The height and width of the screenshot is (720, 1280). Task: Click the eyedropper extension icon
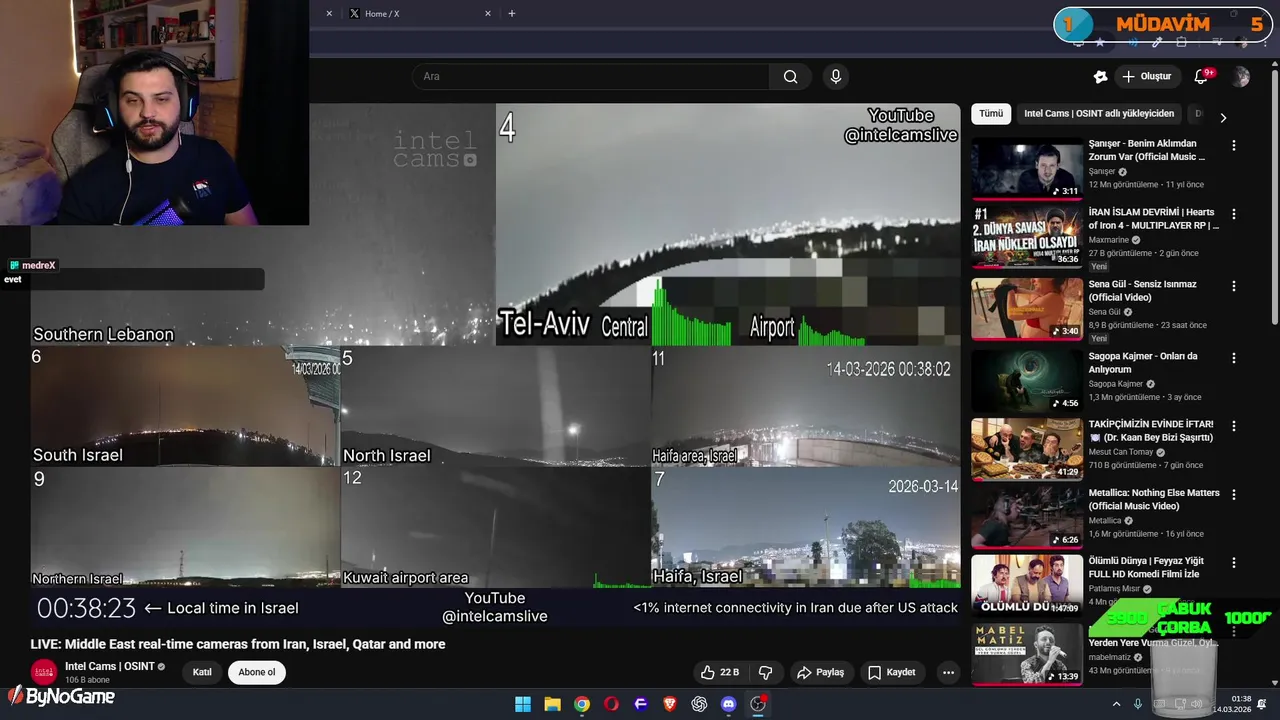(1157, 43)
